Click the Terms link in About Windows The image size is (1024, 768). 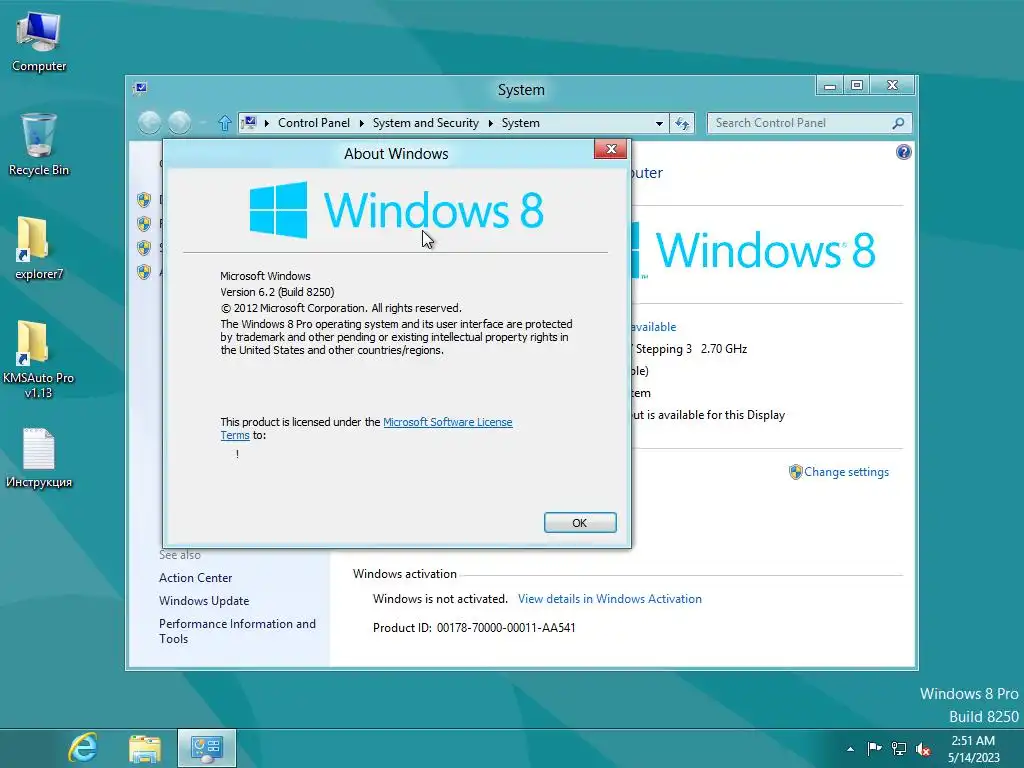tap(234, 436)
